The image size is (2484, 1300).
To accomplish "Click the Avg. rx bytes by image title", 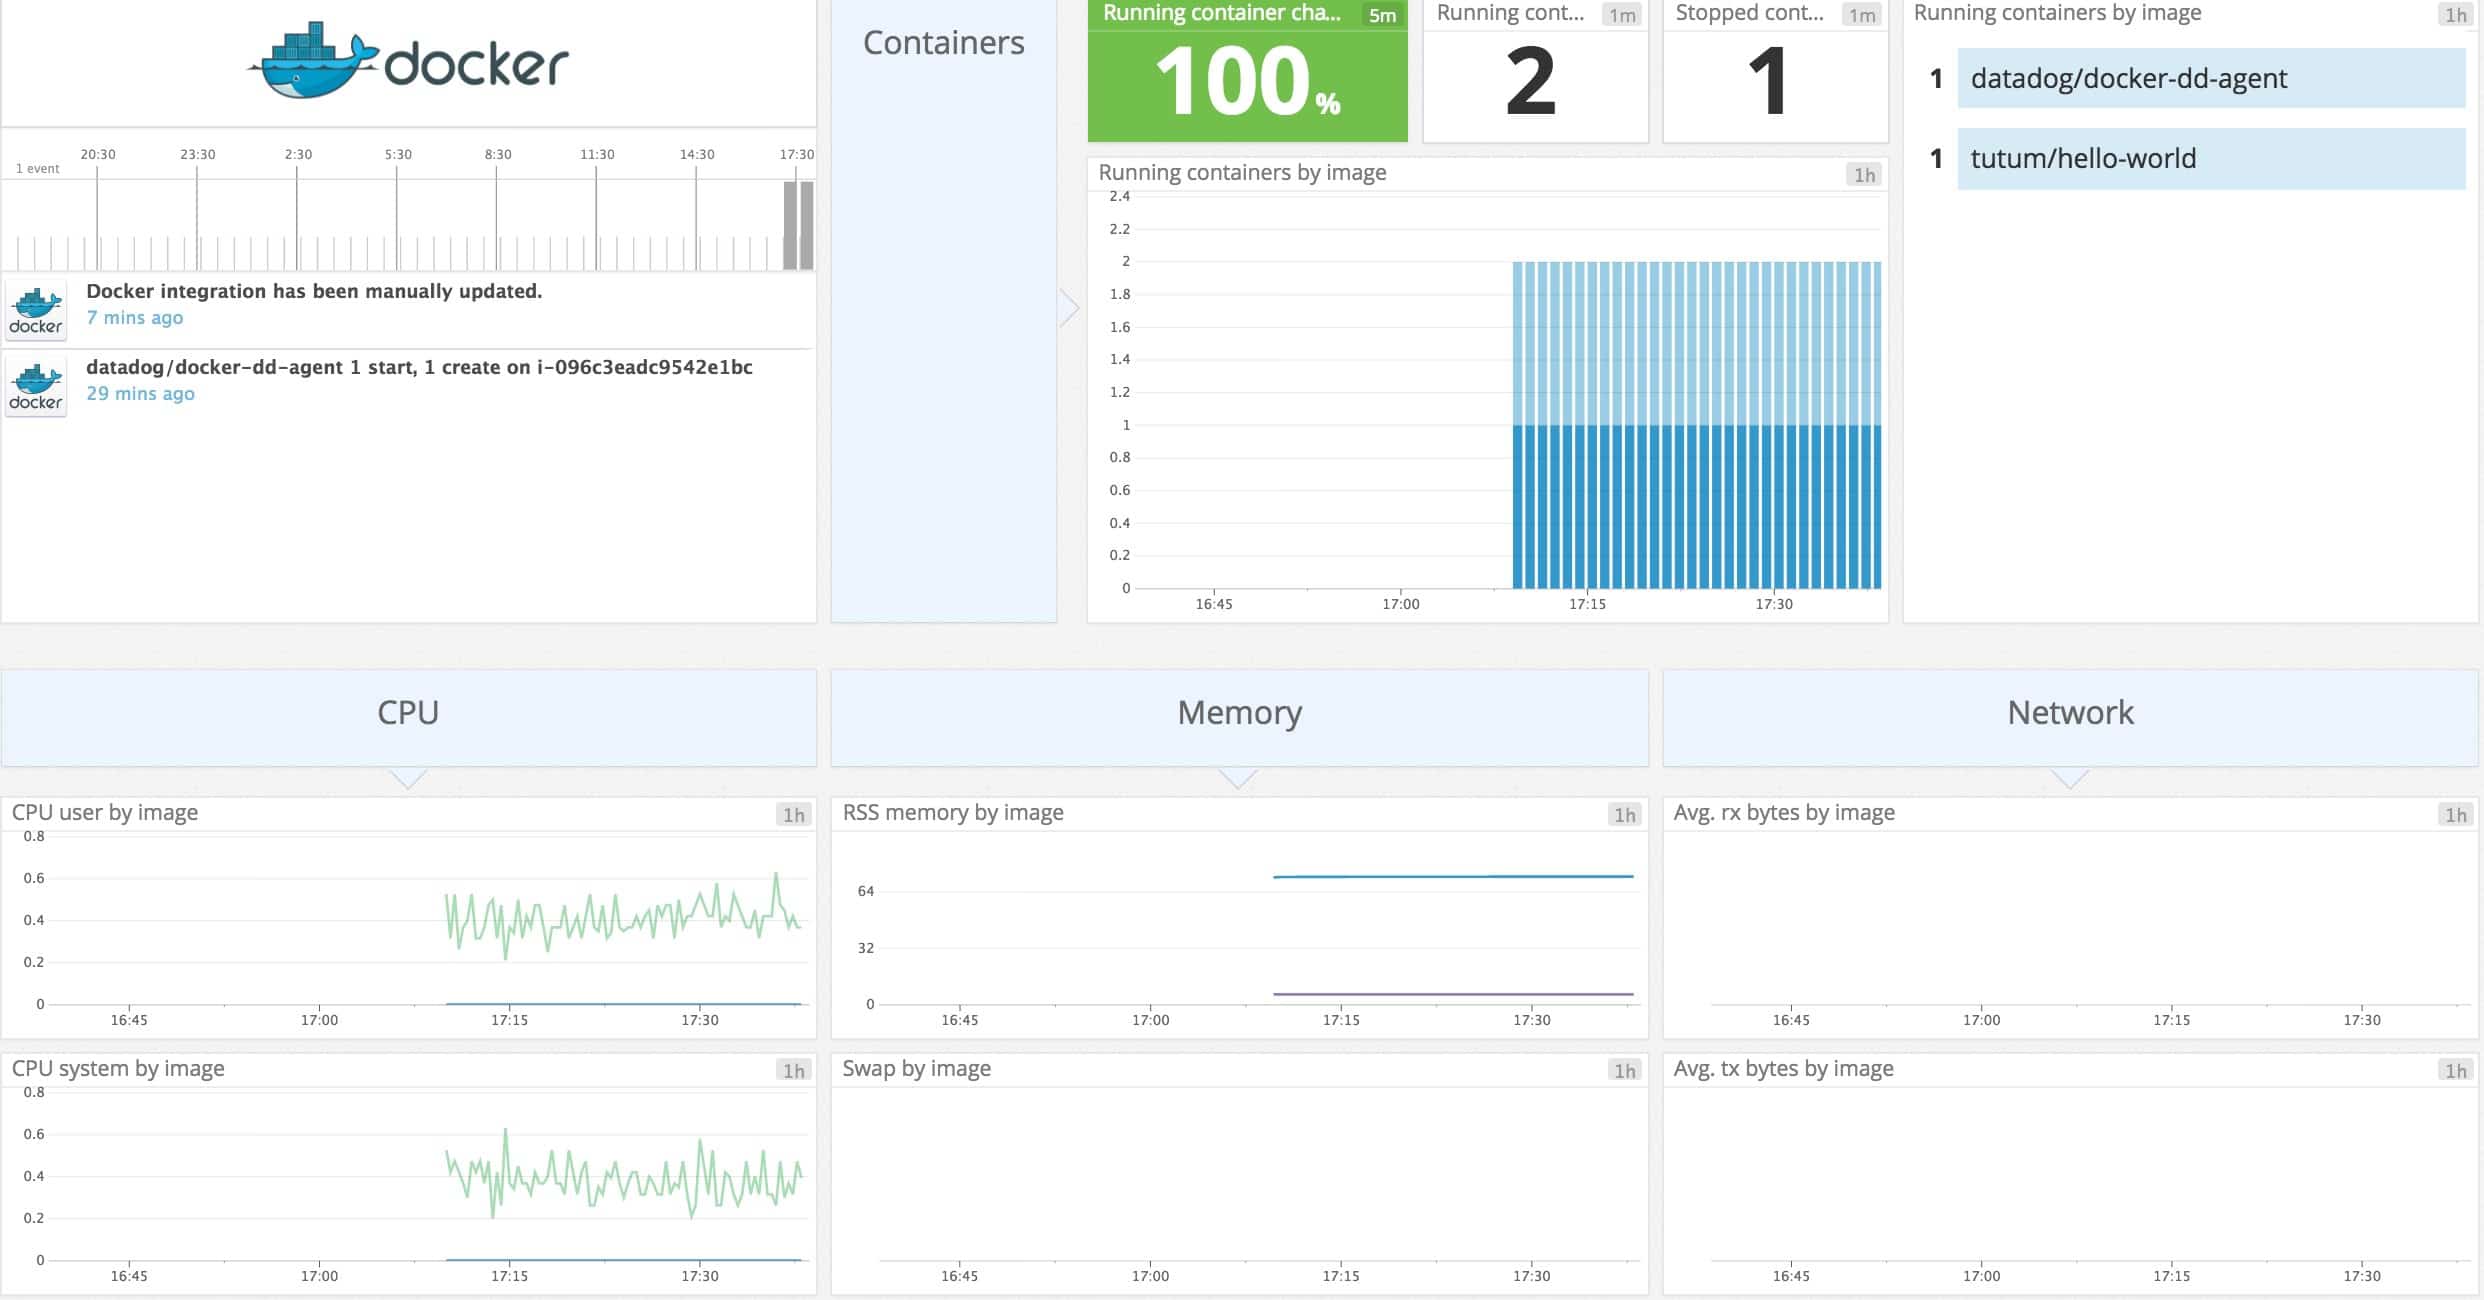I will 1784,812.
